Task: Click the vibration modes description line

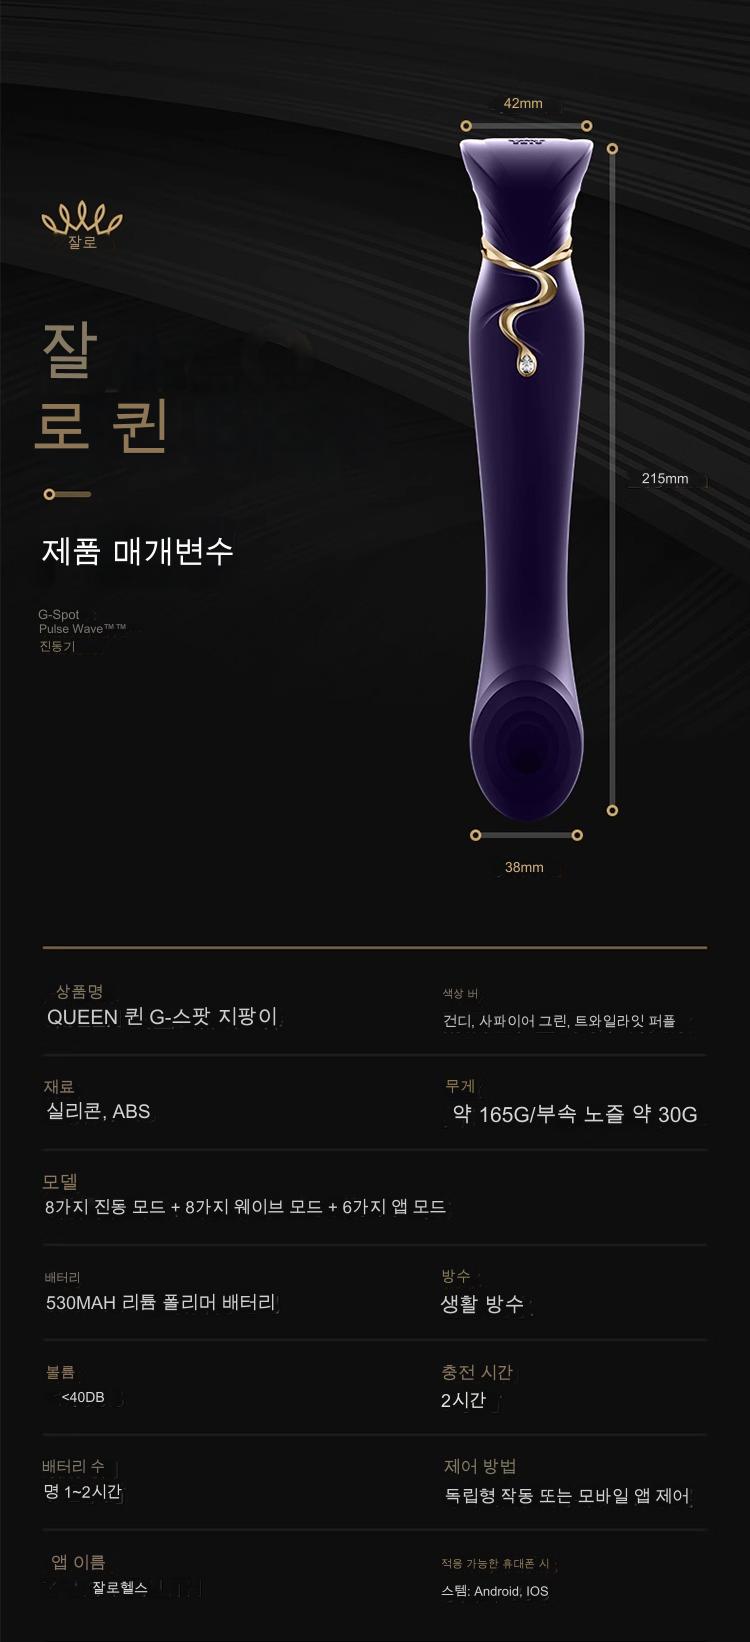Action: 245,1207
